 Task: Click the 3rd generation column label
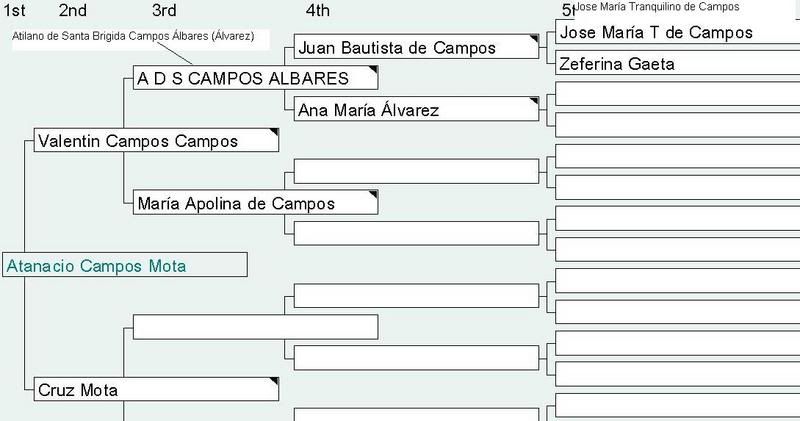point(165,11)
